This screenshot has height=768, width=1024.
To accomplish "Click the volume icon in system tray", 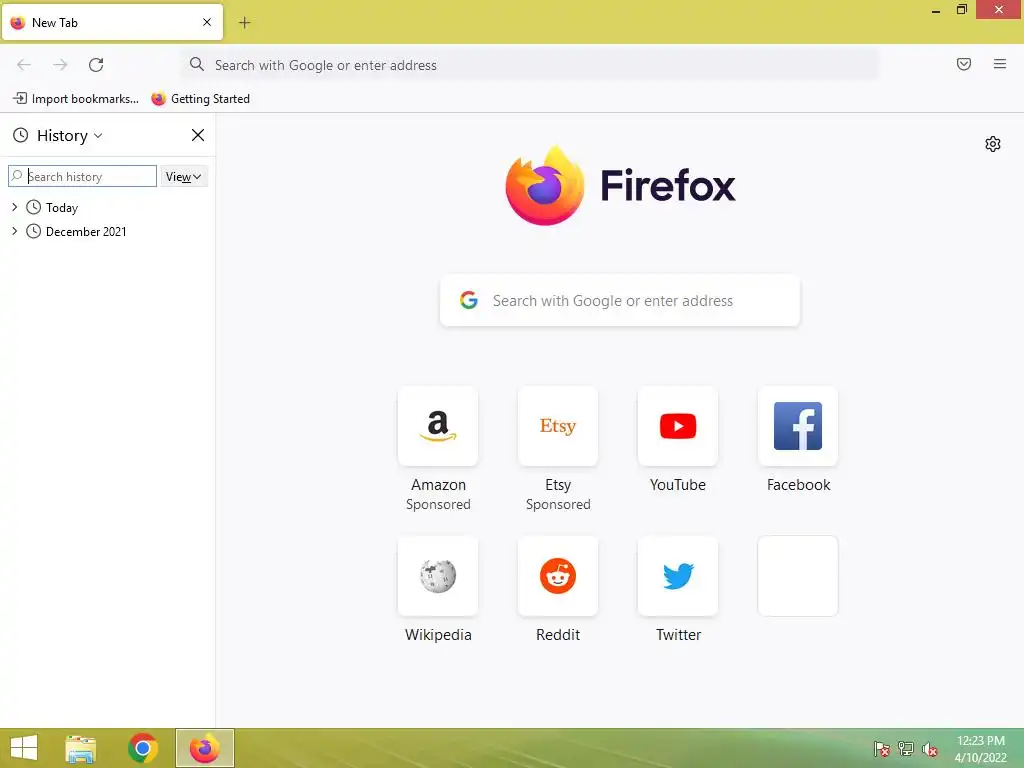I will click(929, 749).
